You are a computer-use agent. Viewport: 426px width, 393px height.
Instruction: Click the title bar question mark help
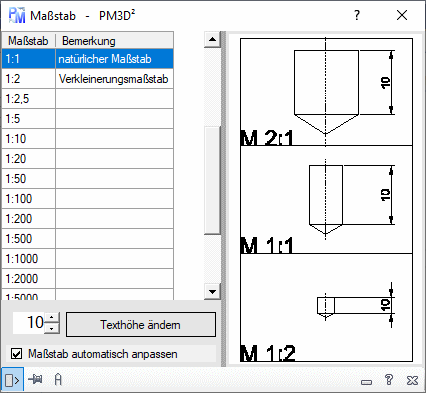point(357,15)
